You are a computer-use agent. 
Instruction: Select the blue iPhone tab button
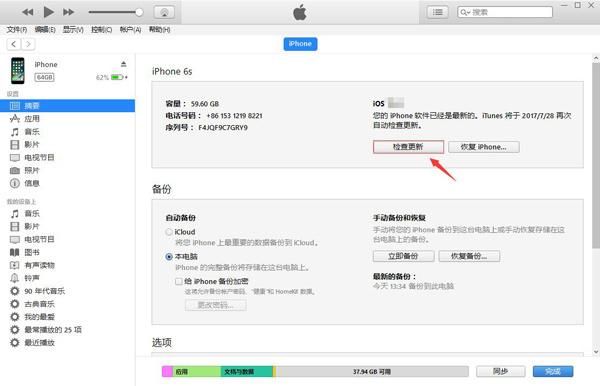point(300,44)
